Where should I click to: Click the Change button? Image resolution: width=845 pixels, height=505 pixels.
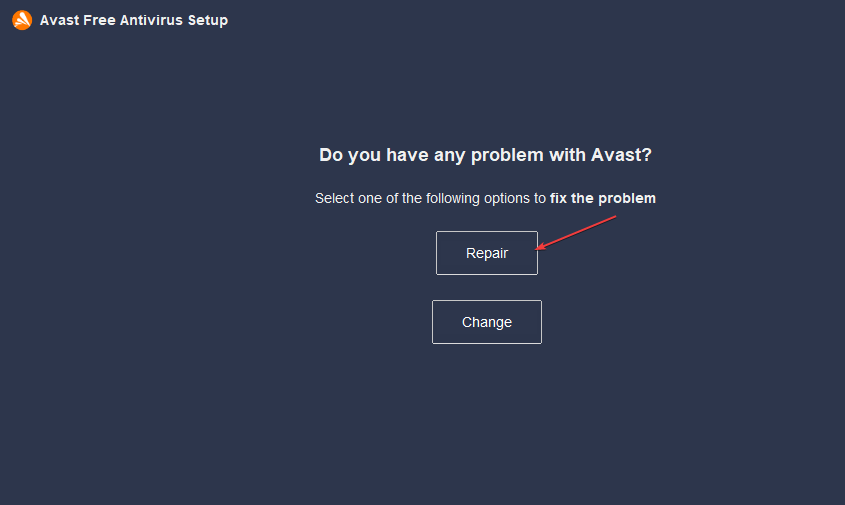pos(487,322)
